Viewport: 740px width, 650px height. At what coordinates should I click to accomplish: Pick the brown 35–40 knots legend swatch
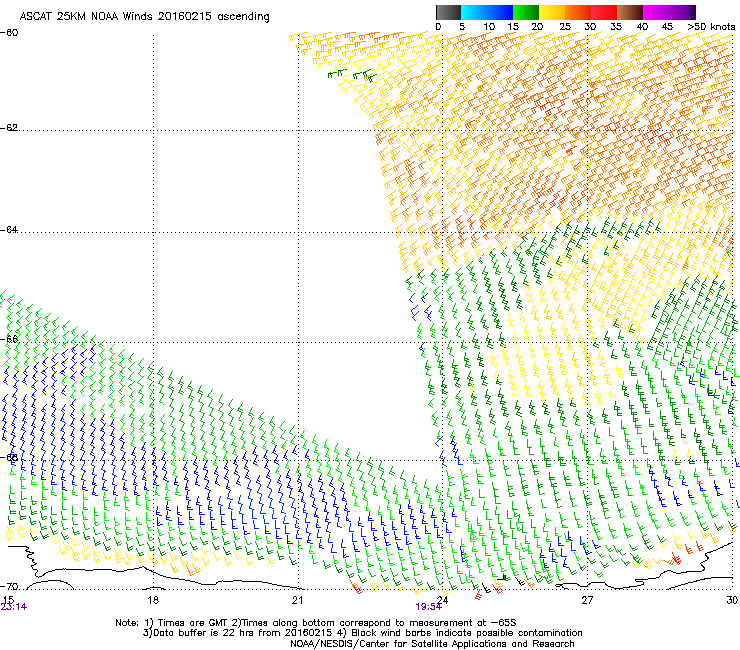click(x=630, y=12)
